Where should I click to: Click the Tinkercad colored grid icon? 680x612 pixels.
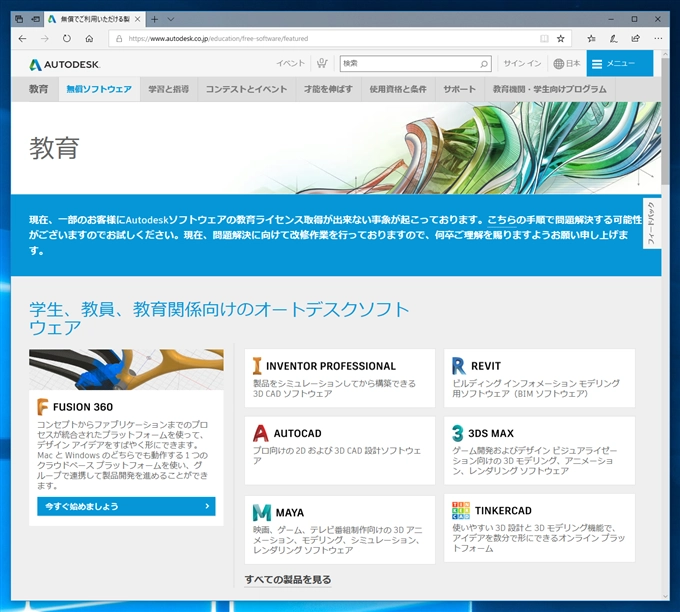point(461,511)
